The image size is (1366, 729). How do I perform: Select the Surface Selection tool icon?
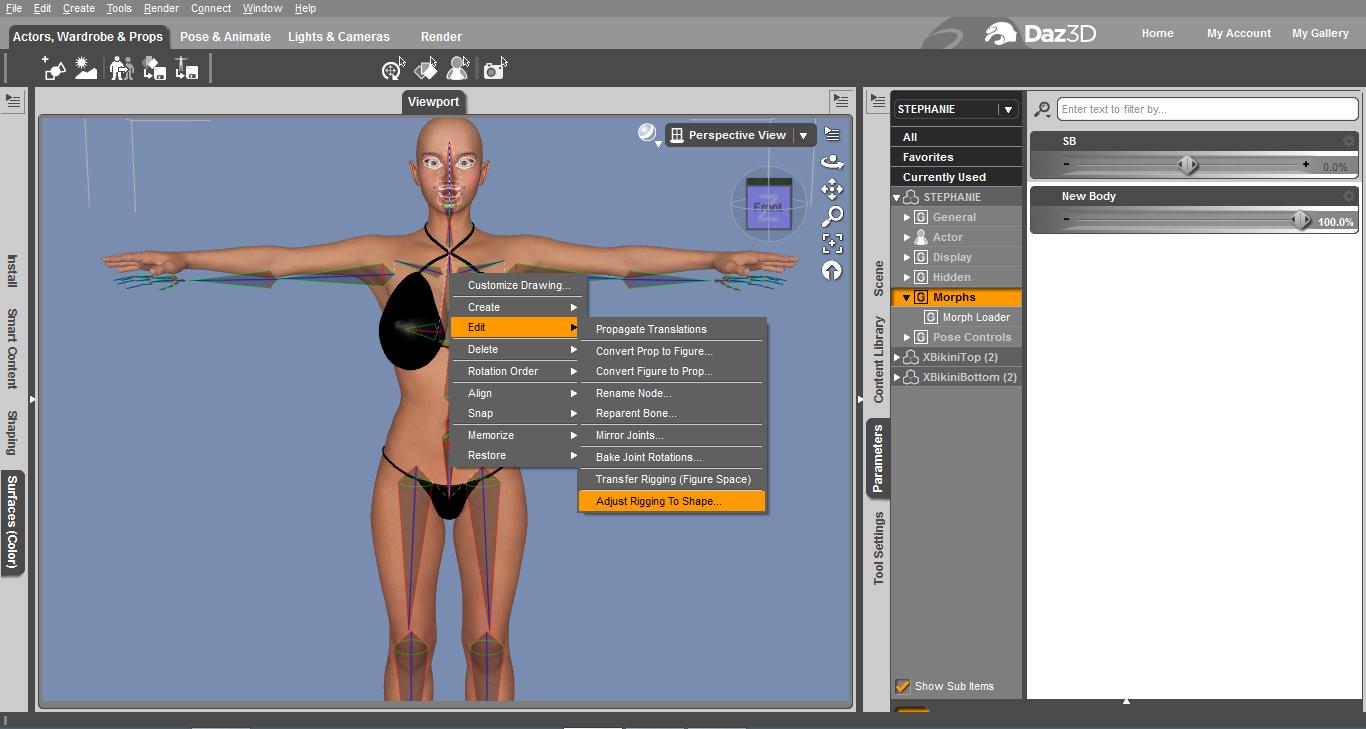coord(426,69)
